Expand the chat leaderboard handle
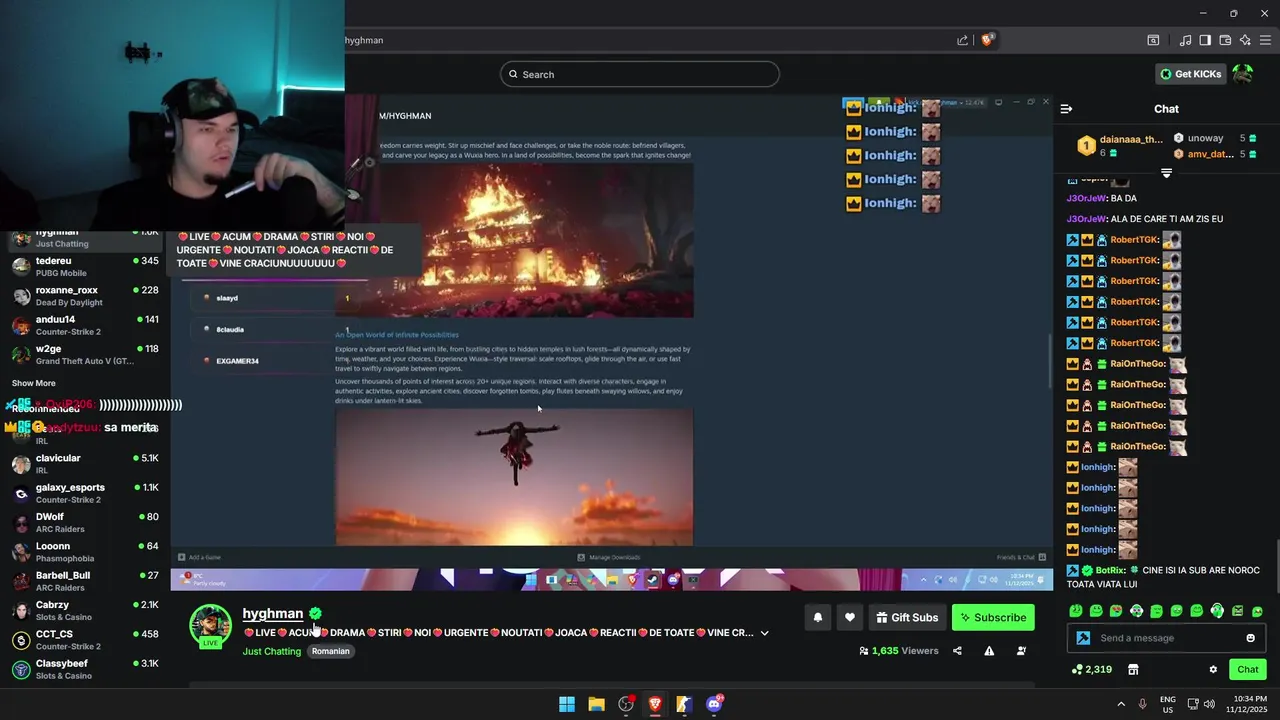1280x720 pixels. tap(1166, 173)
